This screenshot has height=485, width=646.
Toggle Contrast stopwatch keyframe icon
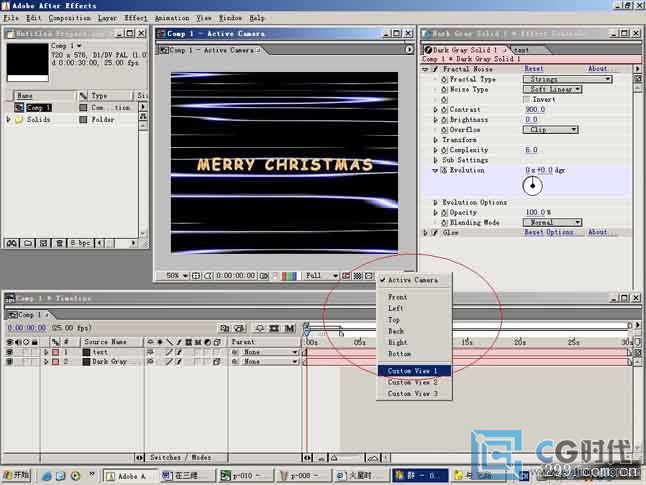coord(444,110)
